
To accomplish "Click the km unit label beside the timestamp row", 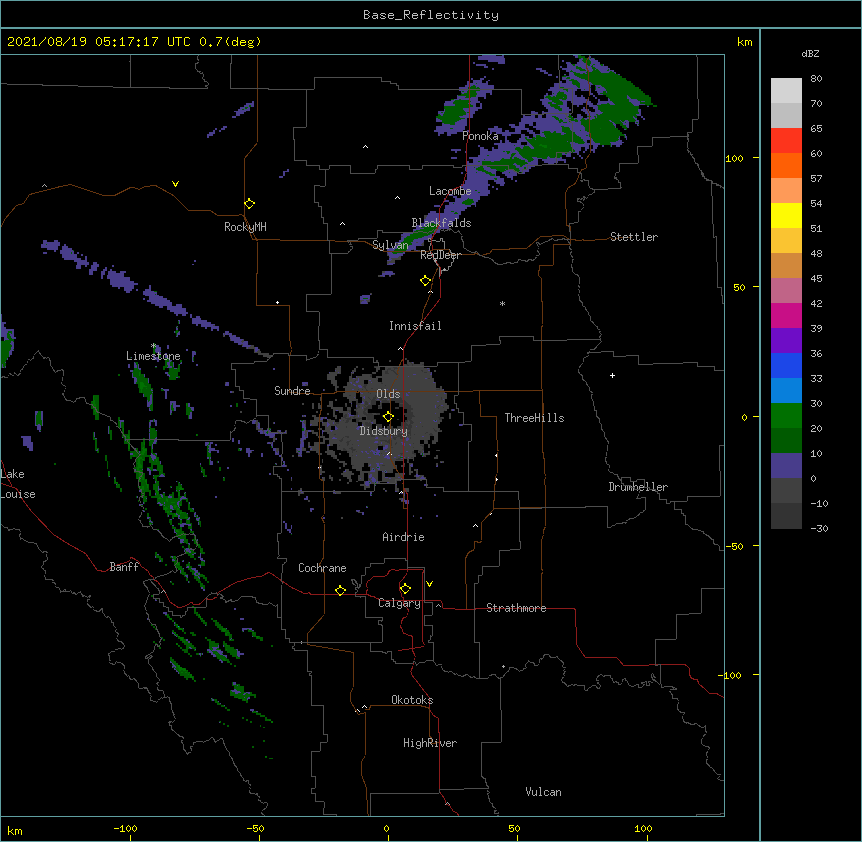I will tap(744, 42).
